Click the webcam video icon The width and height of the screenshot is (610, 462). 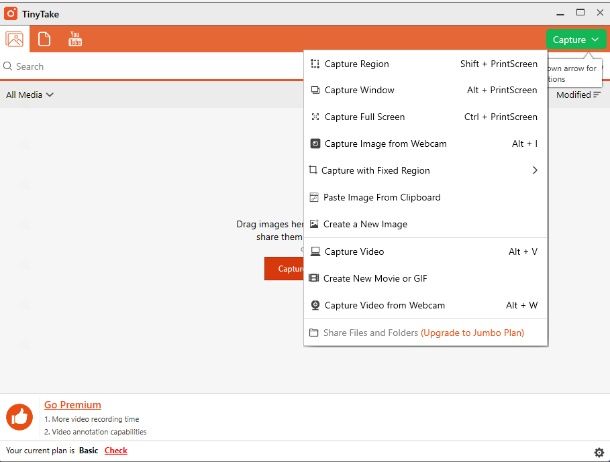click(315, 305)
